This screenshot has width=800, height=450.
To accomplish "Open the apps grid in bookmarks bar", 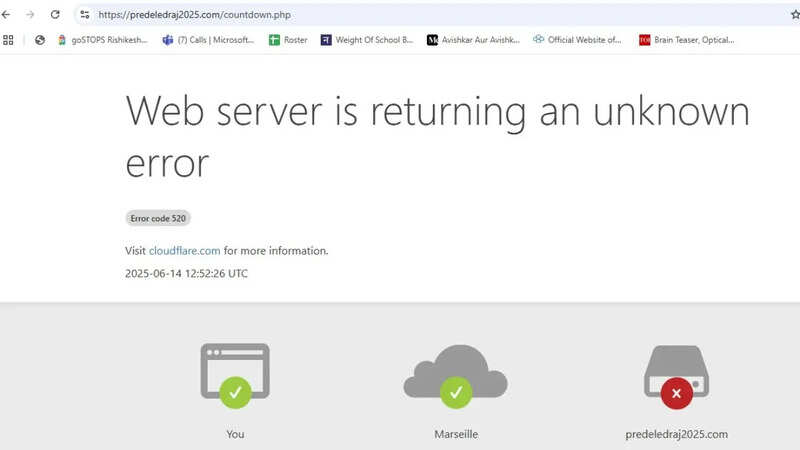I will coord(9,40).
